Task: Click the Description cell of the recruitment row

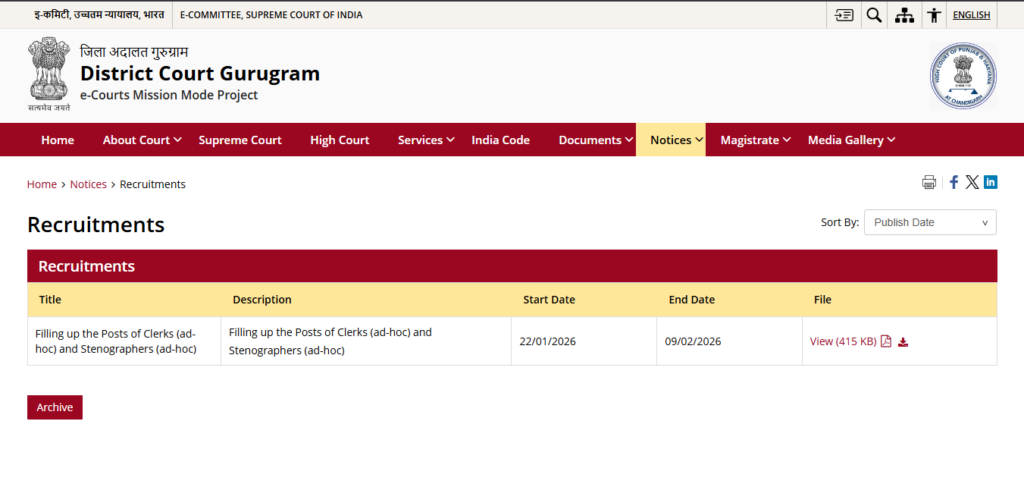Action: click(366, 341)
